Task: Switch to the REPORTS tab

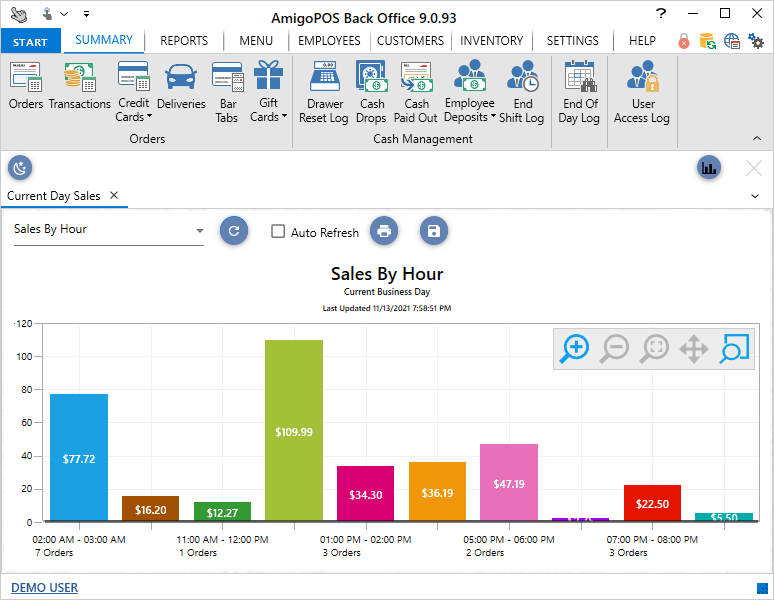Action: coord(184,41)
